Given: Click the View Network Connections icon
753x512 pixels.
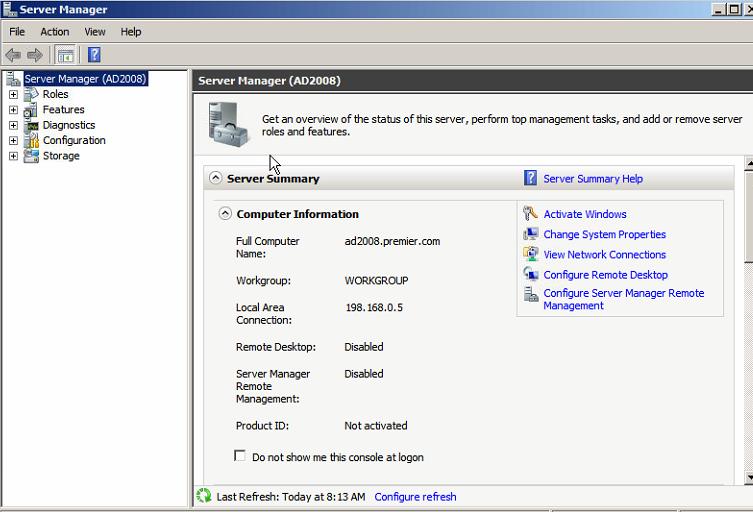Looking at the screenshot, I should click(x=530, y=254).
